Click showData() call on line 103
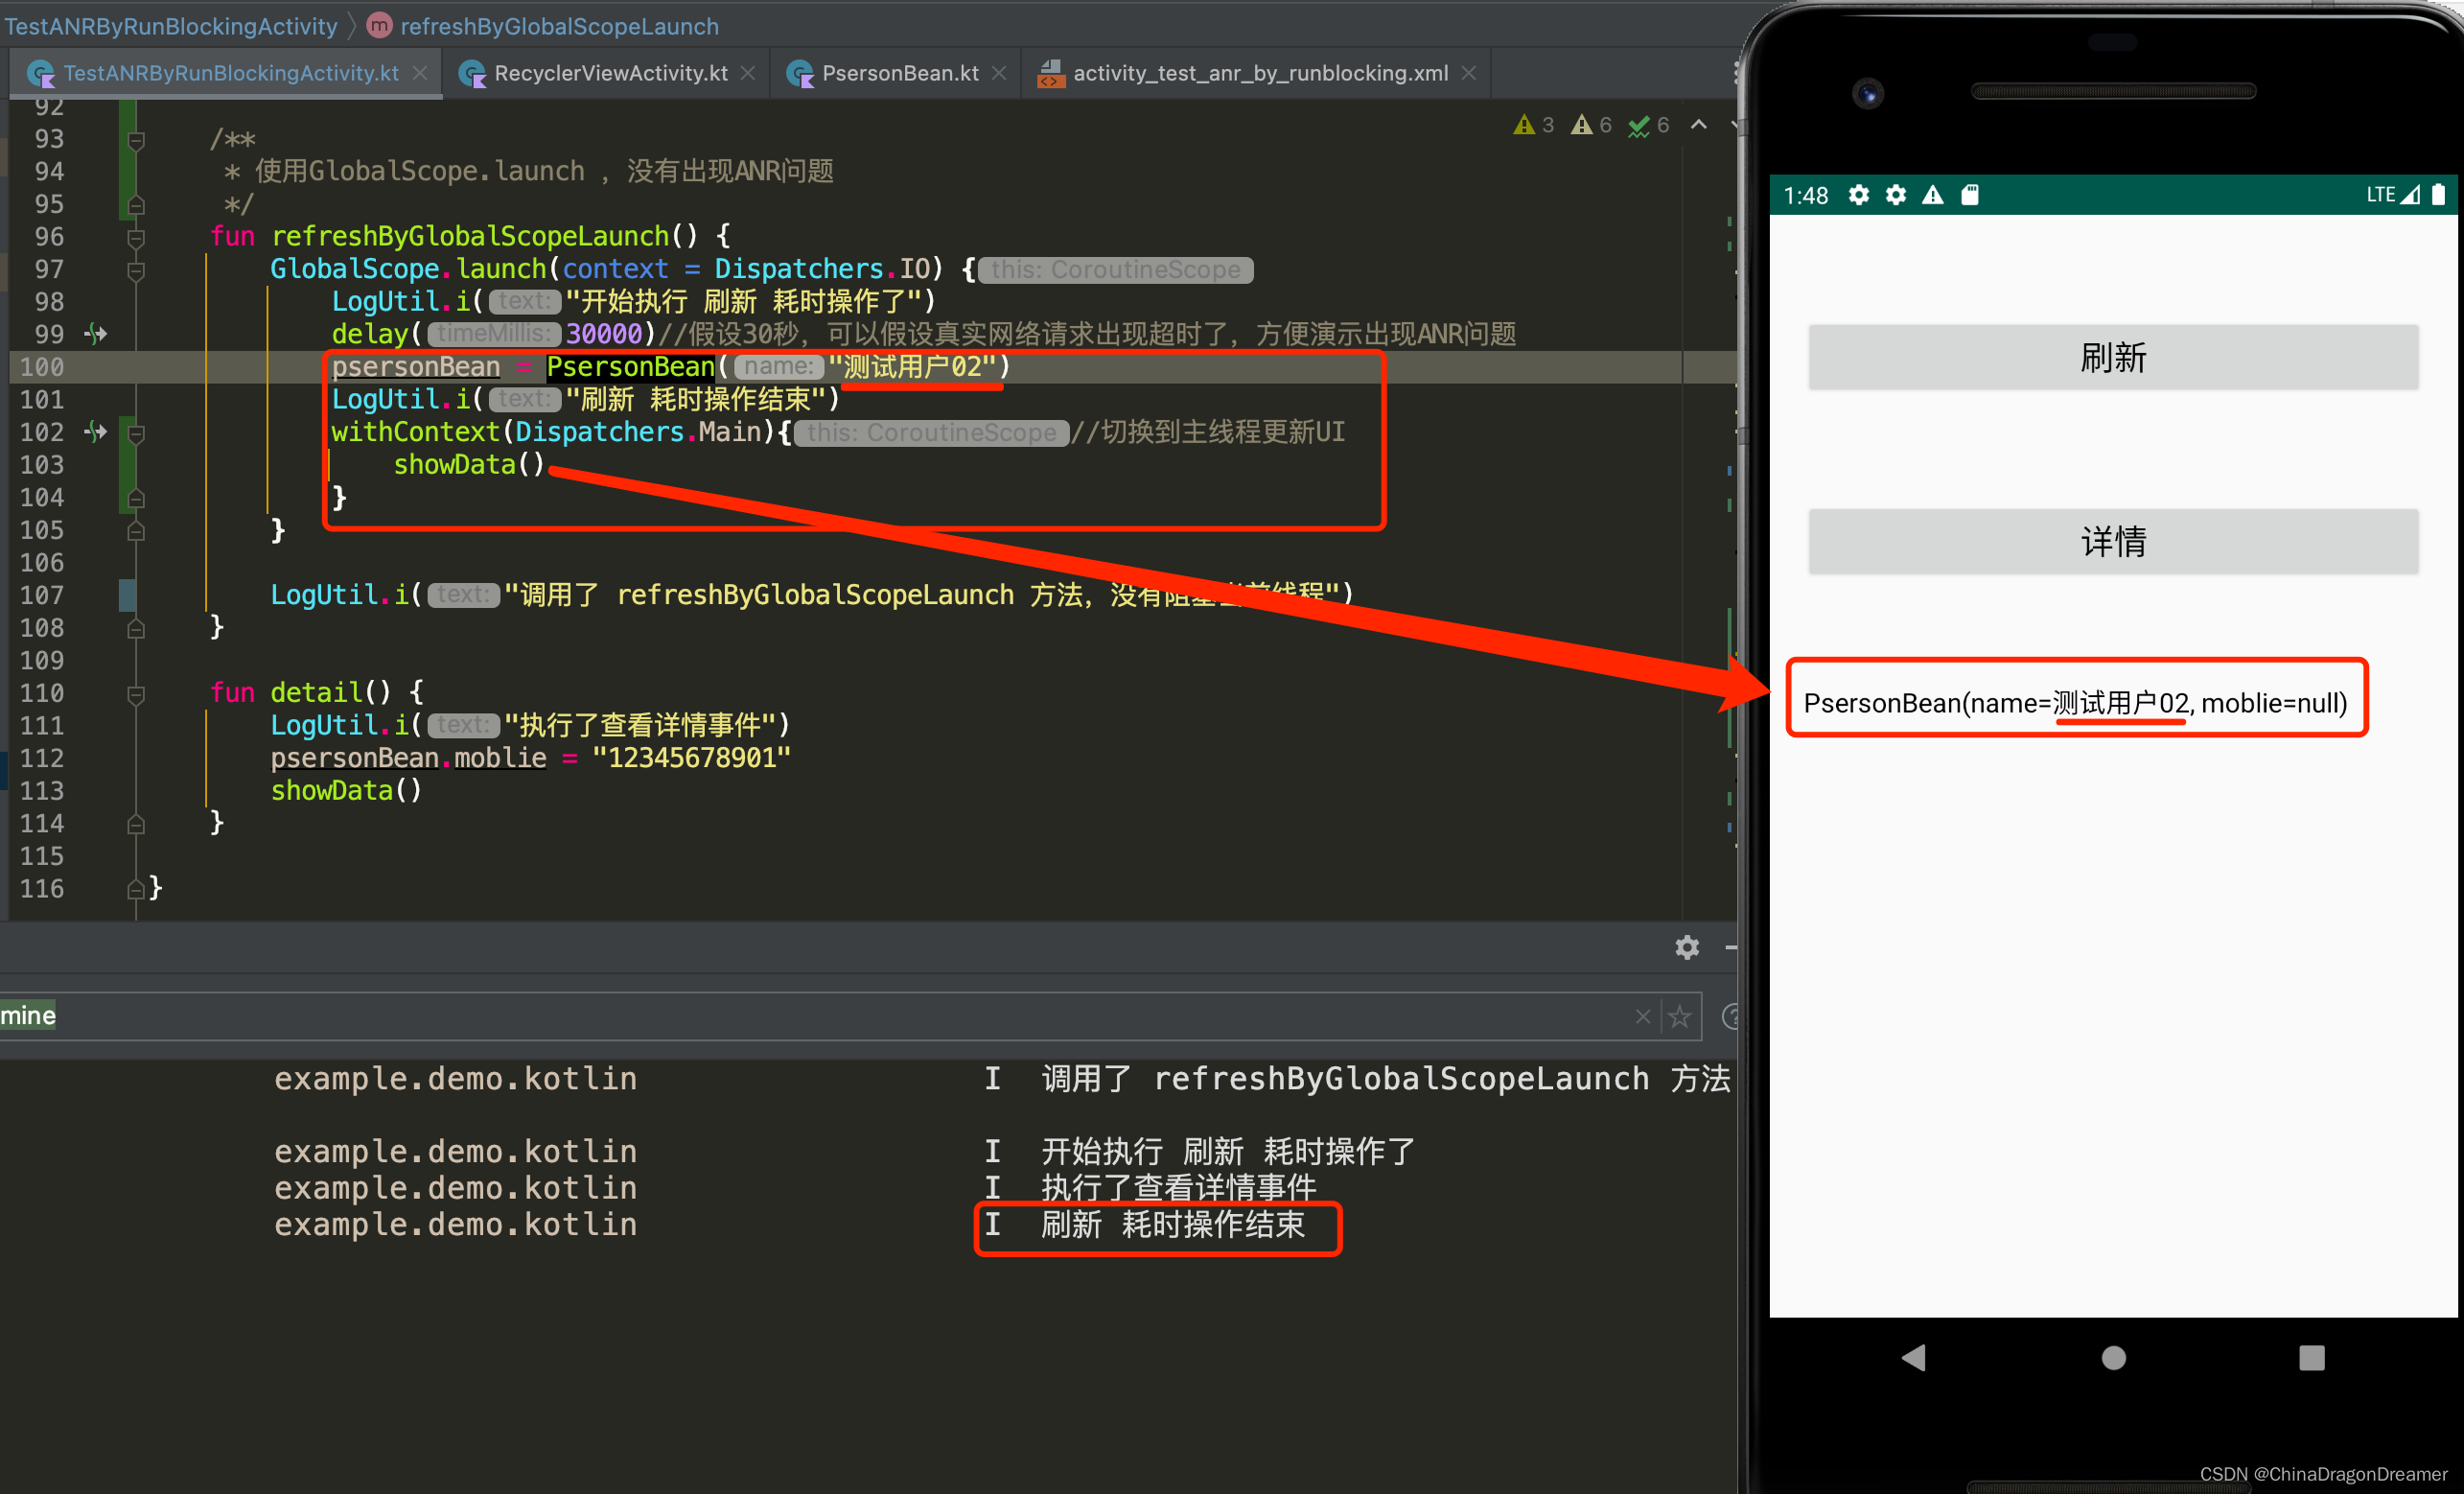 pyautogui.click(x=468, y=465)
